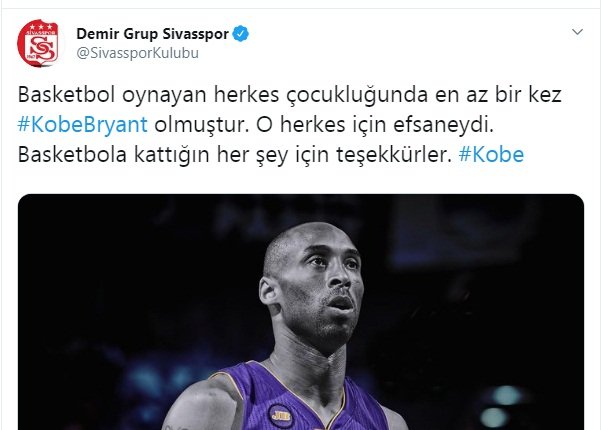
Task: Click the phrase 'O herkes için' in the tweet
Action: pyautogui.click(x=321, y=125)
